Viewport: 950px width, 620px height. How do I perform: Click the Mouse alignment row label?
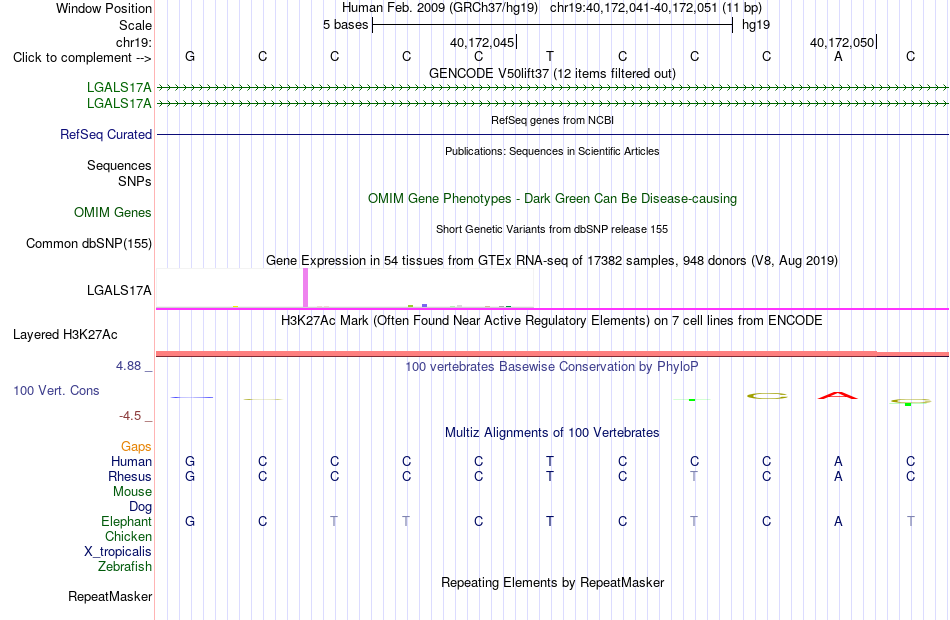click(132, 492)
